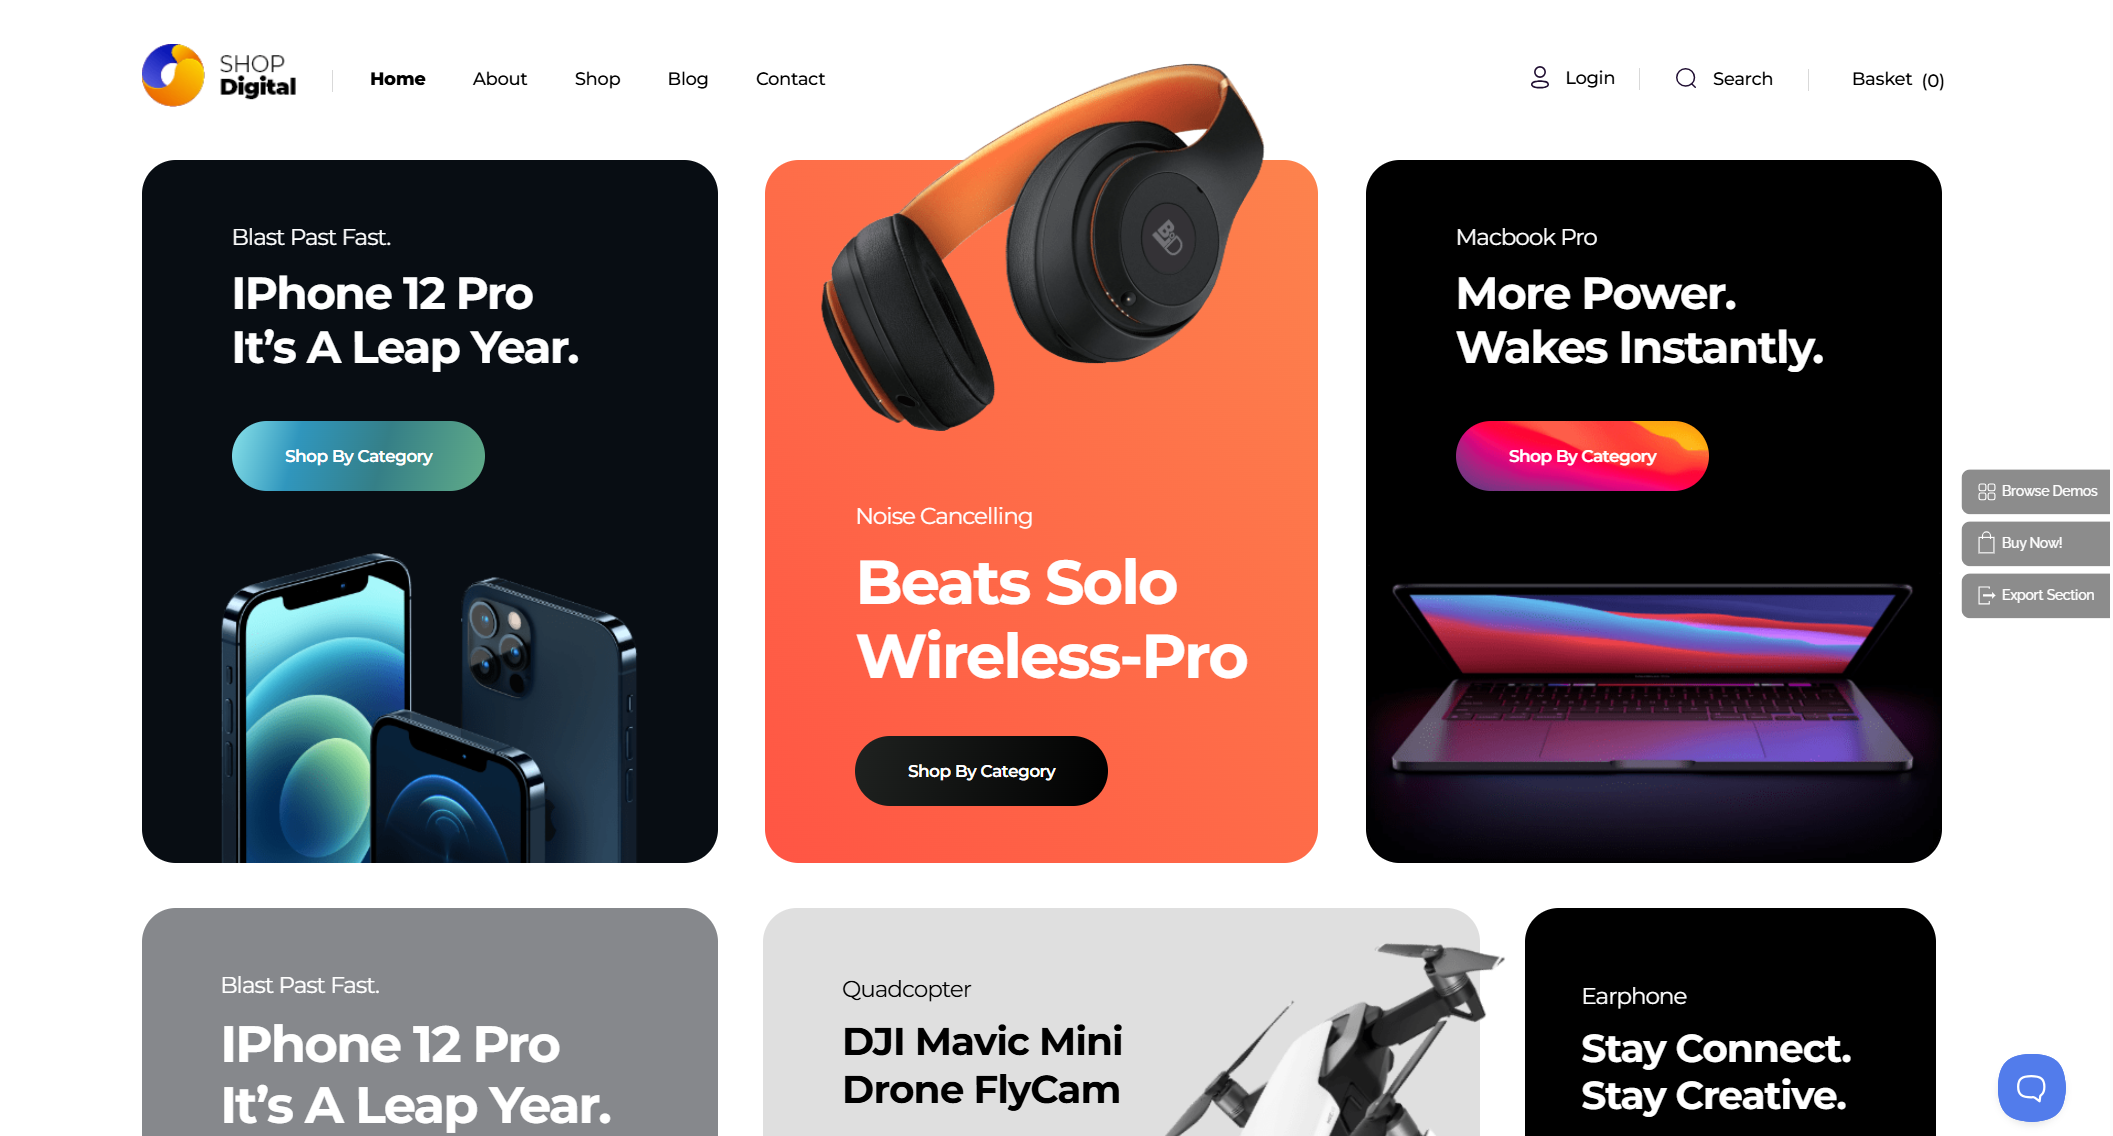Image resolution: width=2113 pixels, height=1136 pixels.
Task: Open the blue chat bubble widget
Action: point(2031,1087)
